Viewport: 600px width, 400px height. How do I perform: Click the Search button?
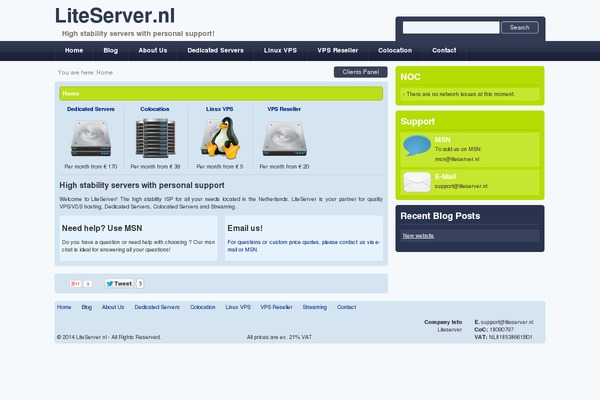[520, 28]
